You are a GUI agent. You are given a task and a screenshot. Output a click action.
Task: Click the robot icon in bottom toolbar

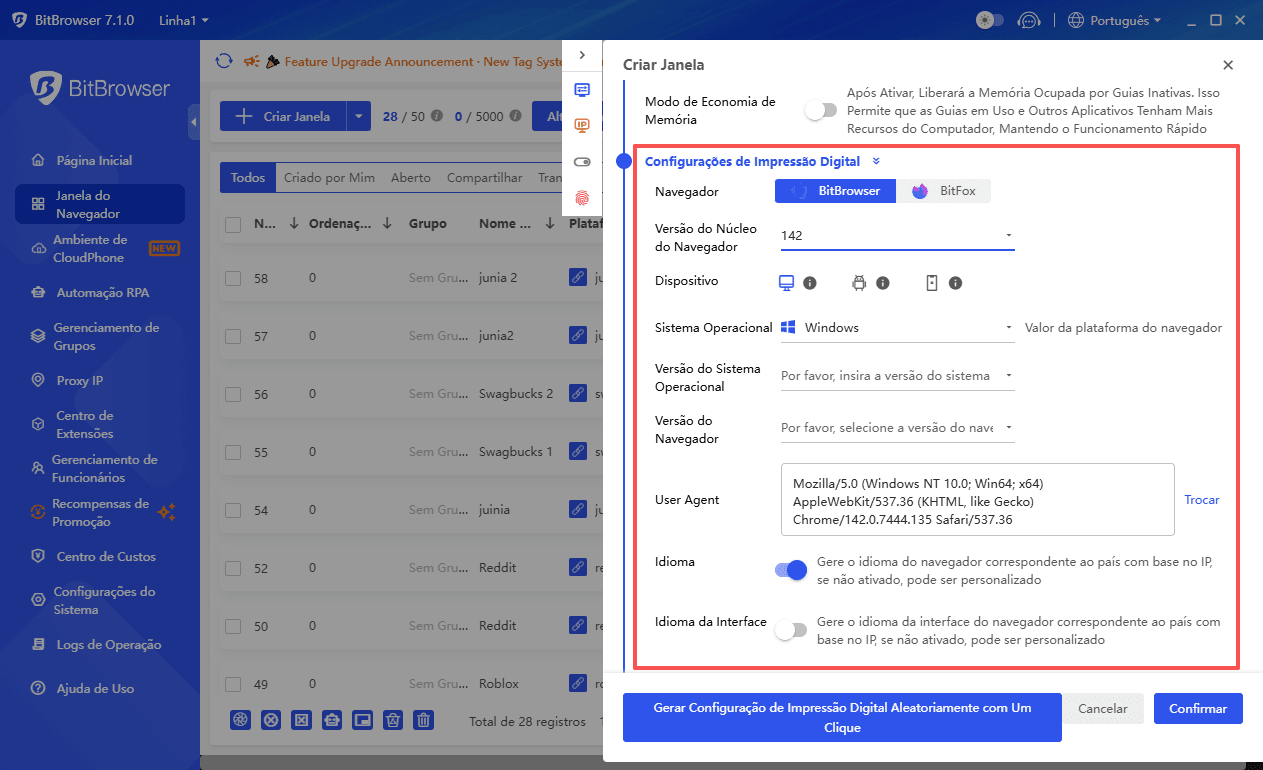[x=332, y=720]
